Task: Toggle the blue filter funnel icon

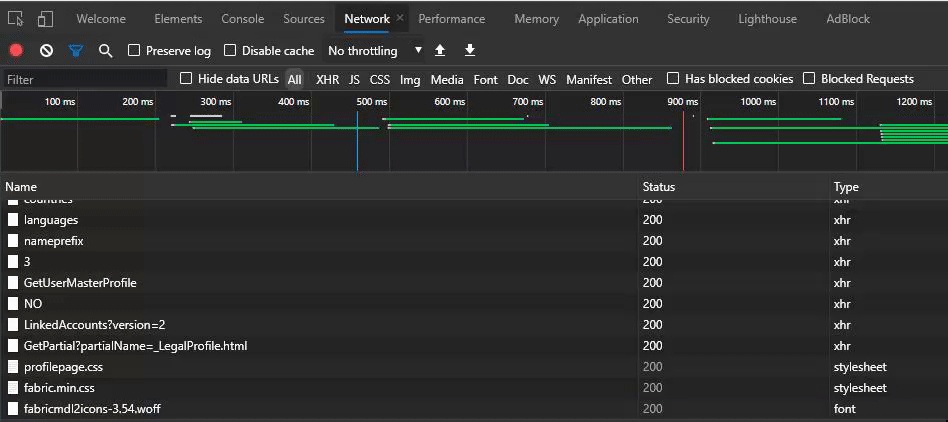Action: (76, 51)
